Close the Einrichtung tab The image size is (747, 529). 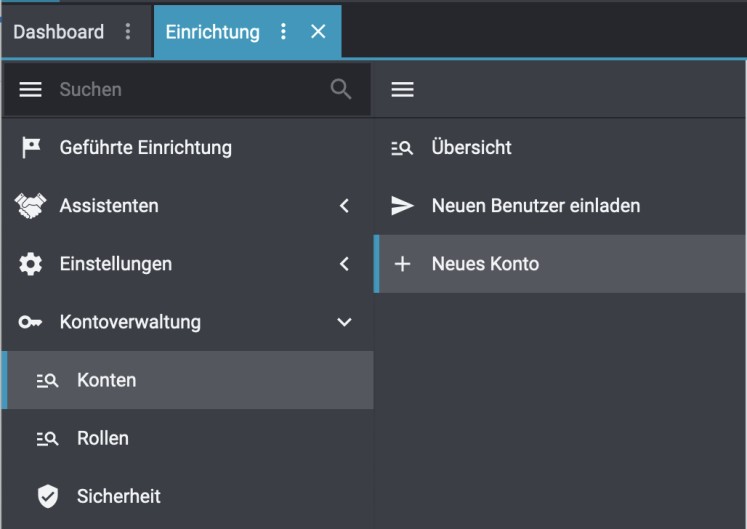[x=318, y=32]
